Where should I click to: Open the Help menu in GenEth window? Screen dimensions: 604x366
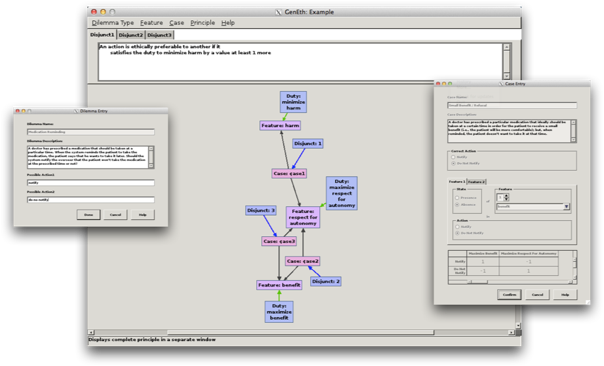point(228,23)
